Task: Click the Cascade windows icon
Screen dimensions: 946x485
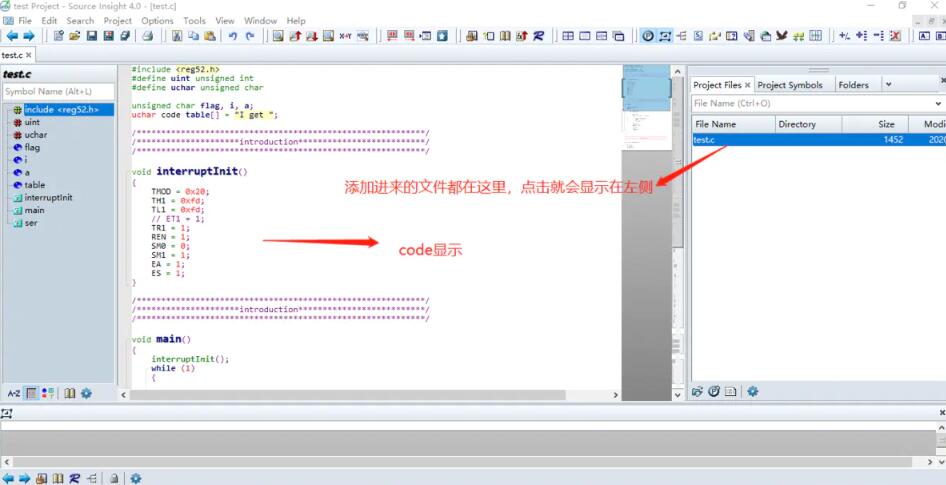Action: (x=618, y=36)
